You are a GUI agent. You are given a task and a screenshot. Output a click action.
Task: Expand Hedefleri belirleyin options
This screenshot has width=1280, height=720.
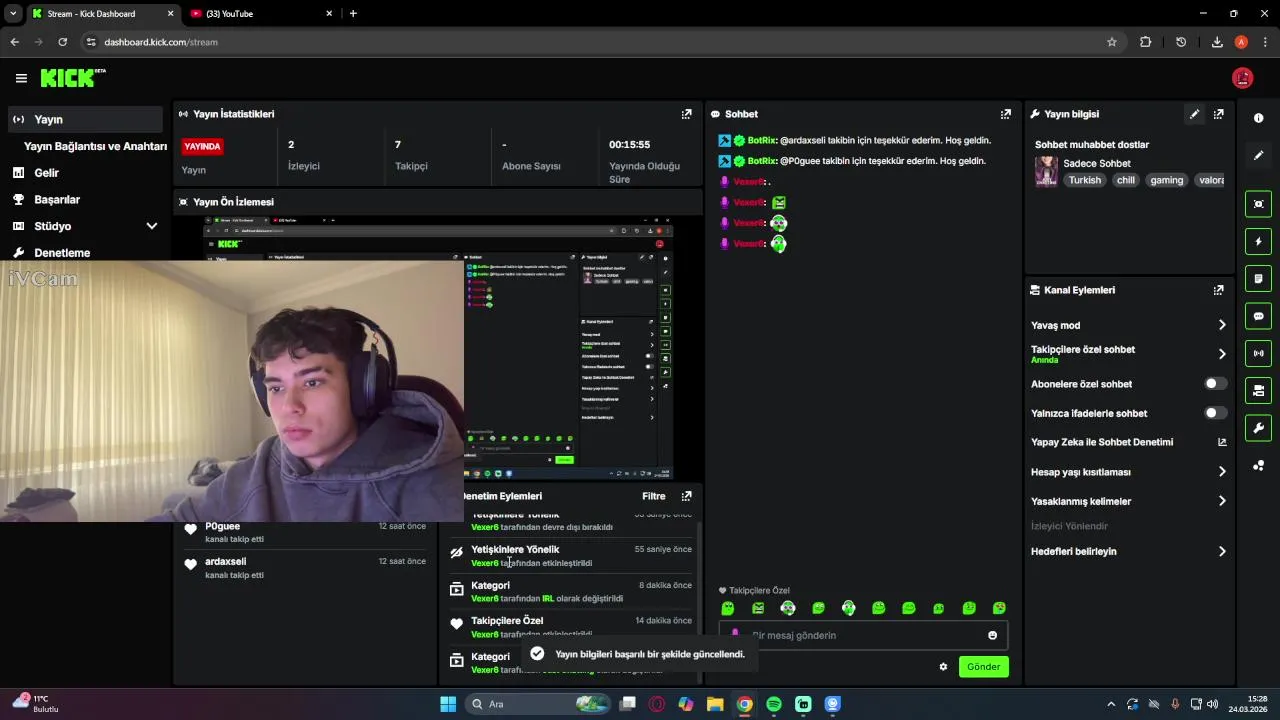click(1222, 551)
